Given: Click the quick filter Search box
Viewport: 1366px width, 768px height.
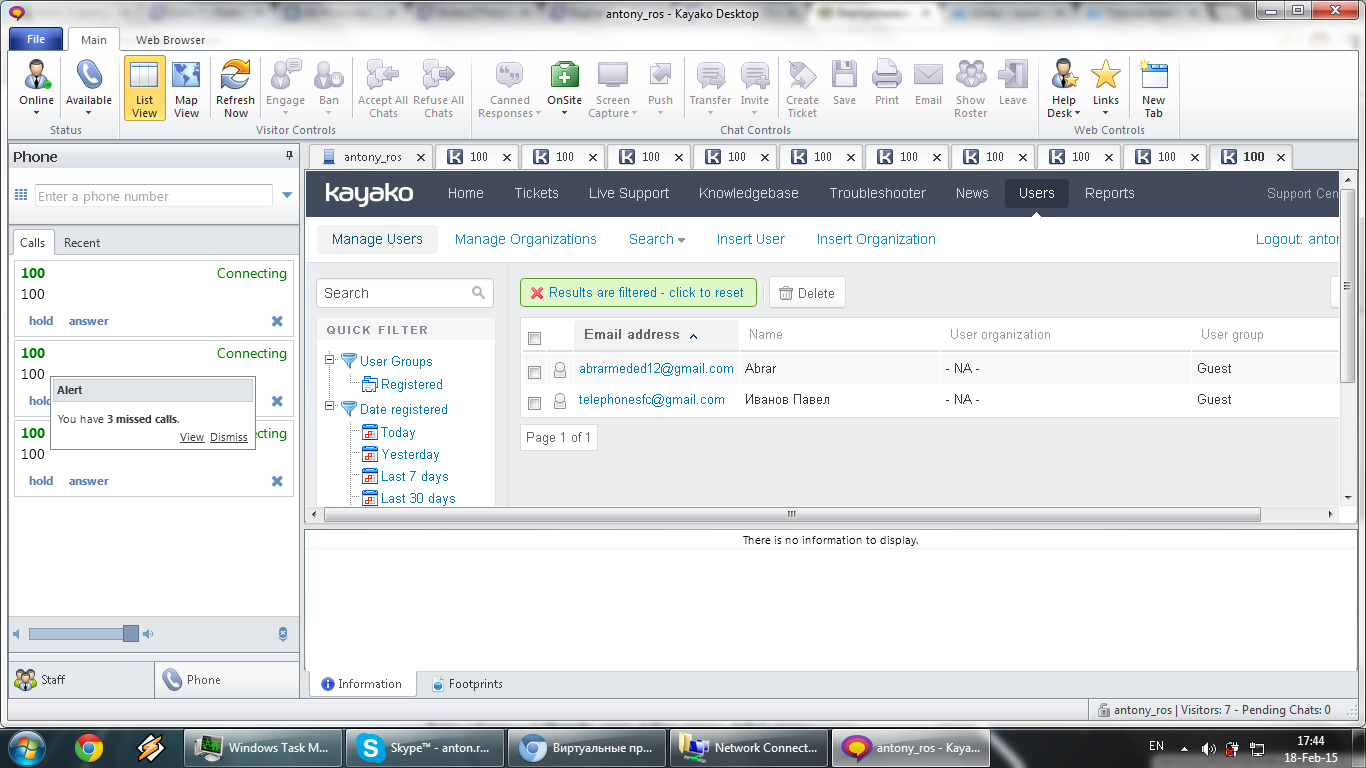Looking at the screenshot, I should coord(405,293).
